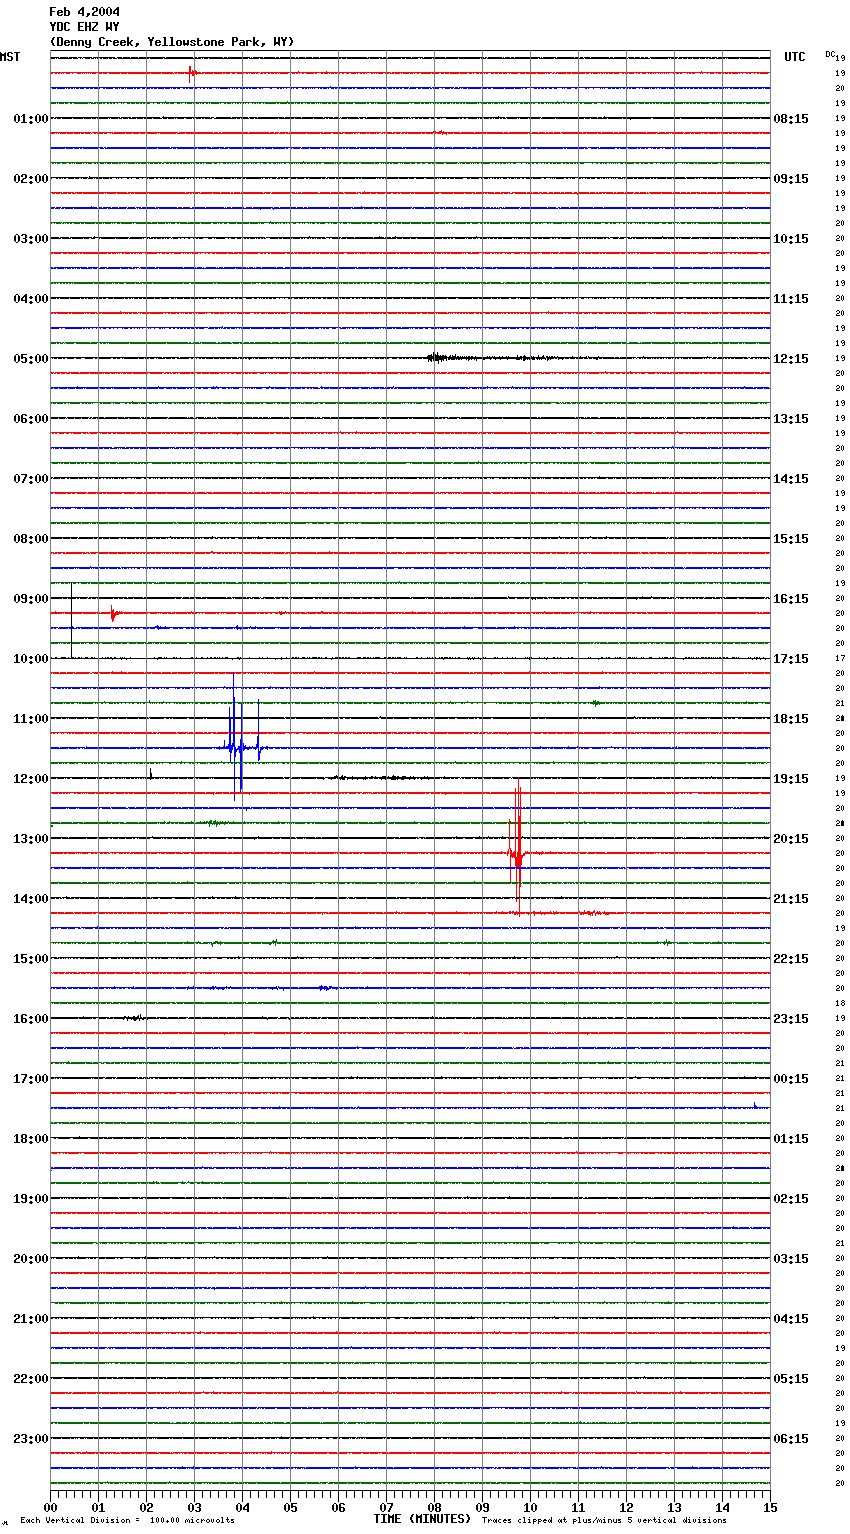
Task: Click the '11:00' MST time label
Action: (31, 719)
